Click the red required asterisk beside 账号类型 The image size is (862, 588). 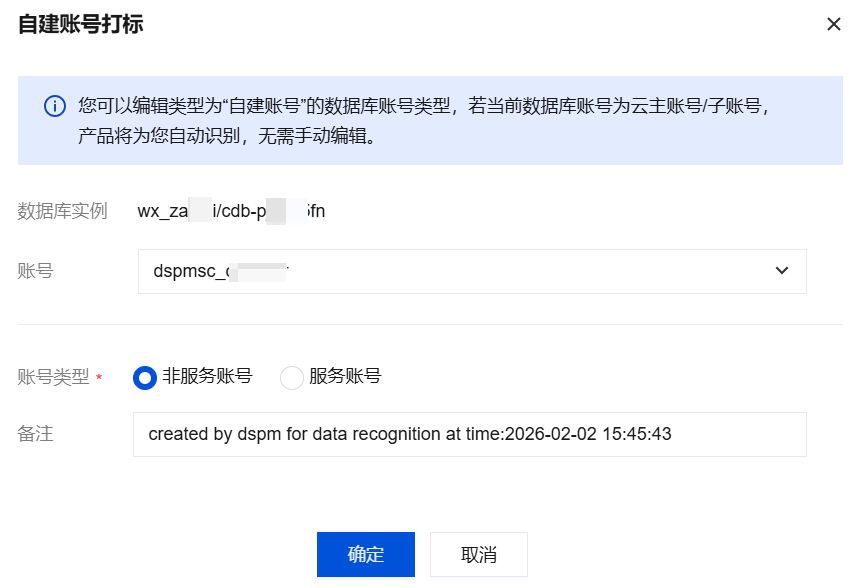99,378
